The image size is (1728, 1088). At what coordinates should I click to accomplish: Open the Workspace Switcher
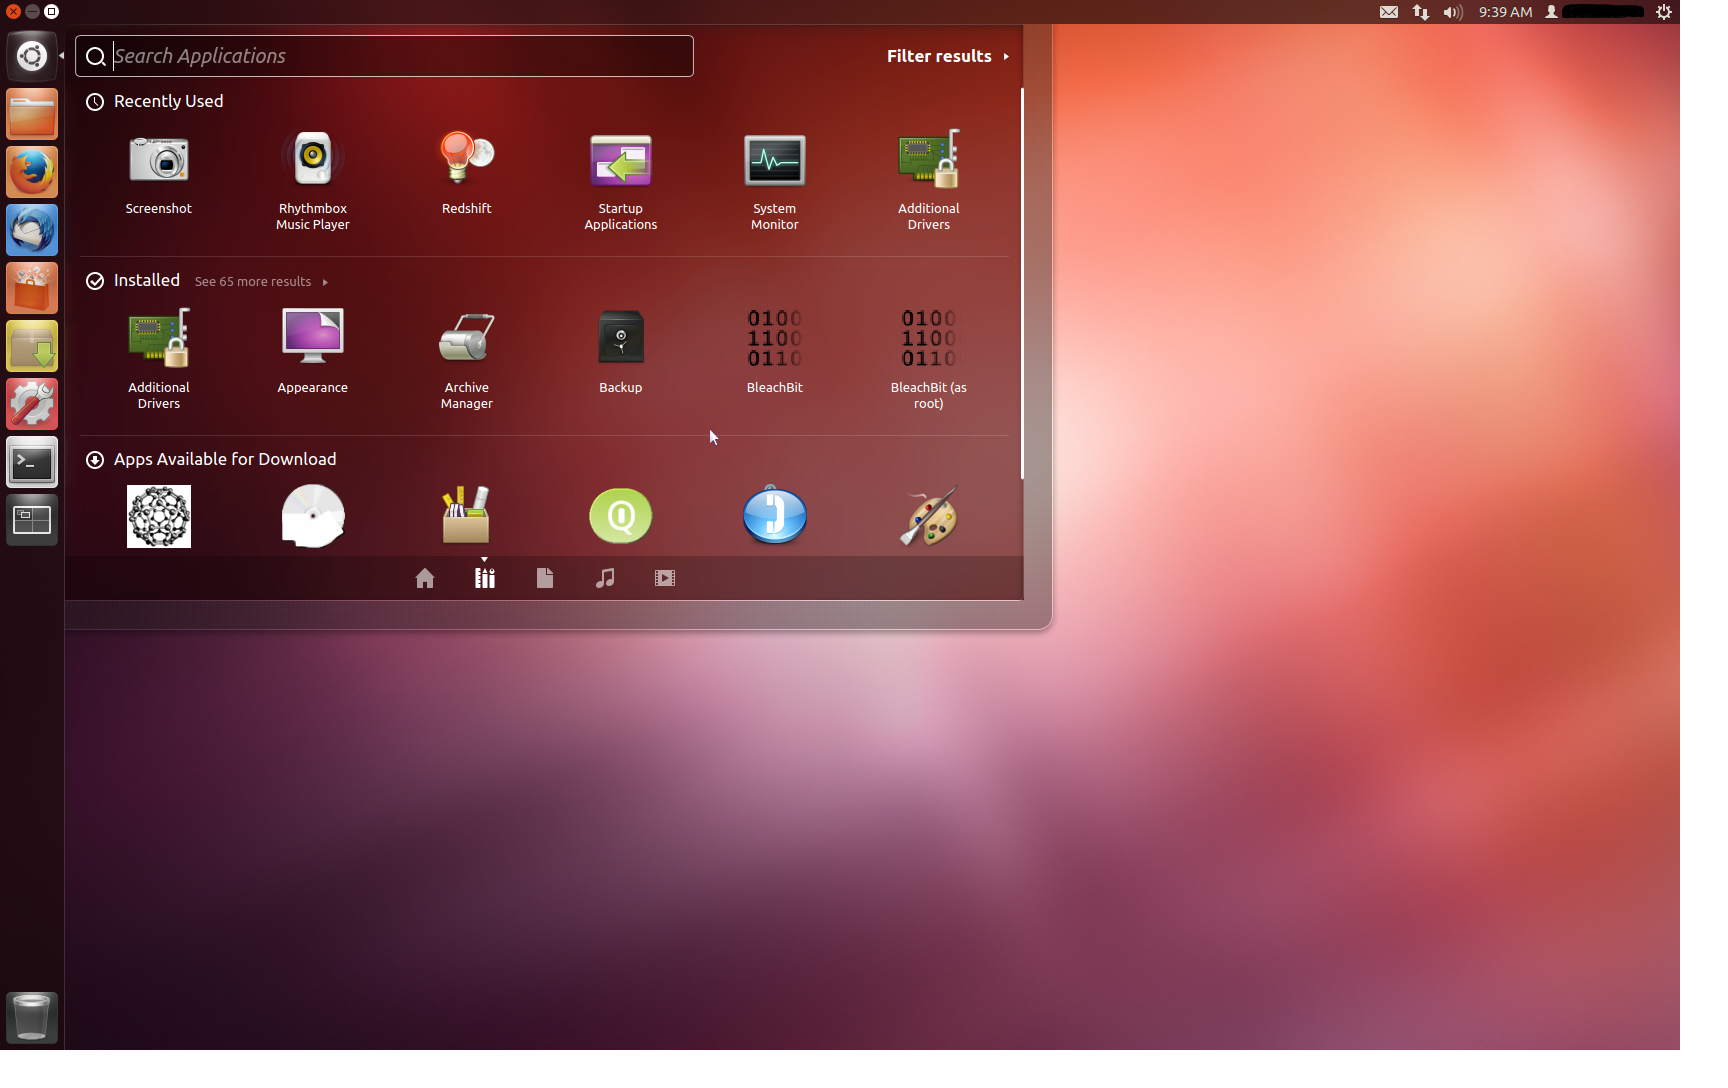click(x=32, y=520)
